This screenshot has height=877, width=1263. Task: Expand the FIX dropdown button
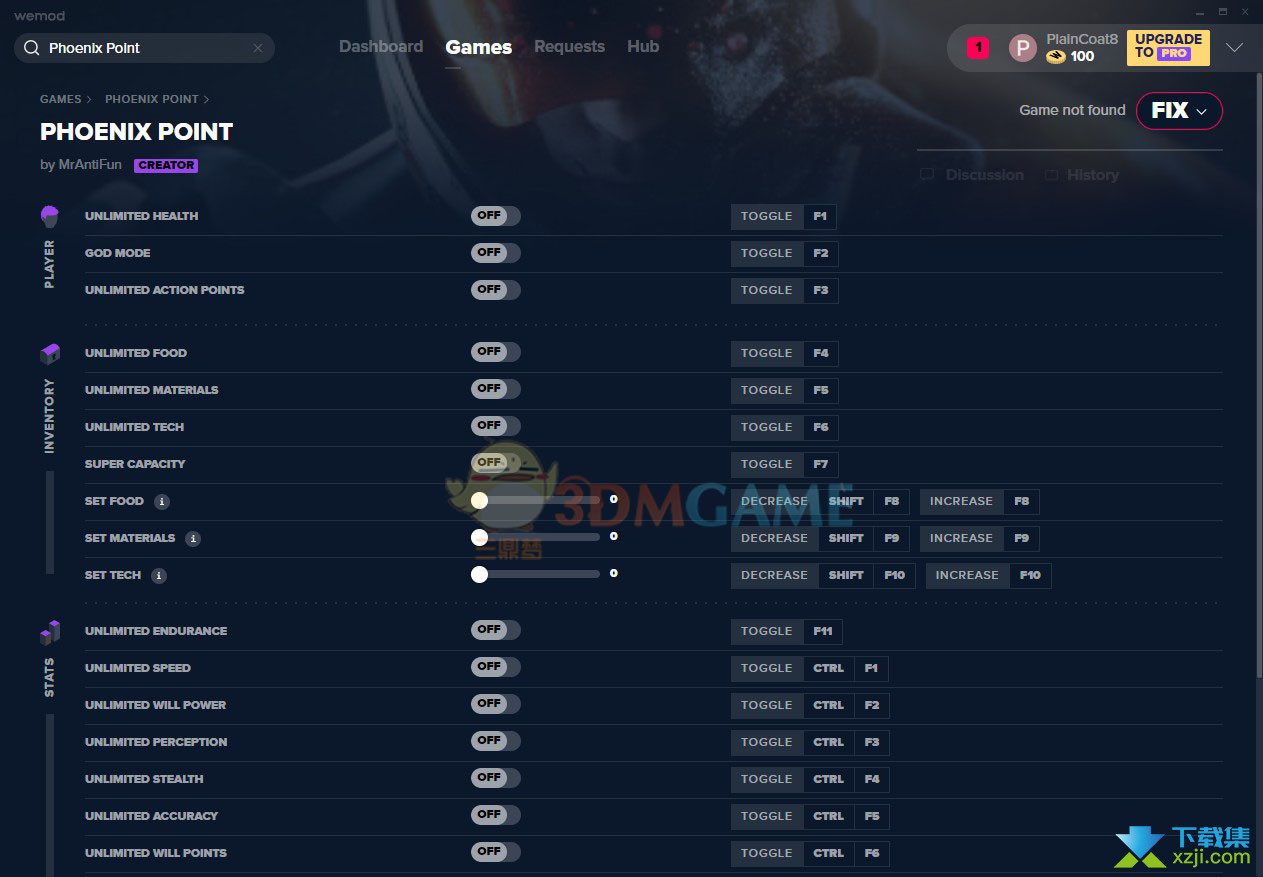(1179, 111)
